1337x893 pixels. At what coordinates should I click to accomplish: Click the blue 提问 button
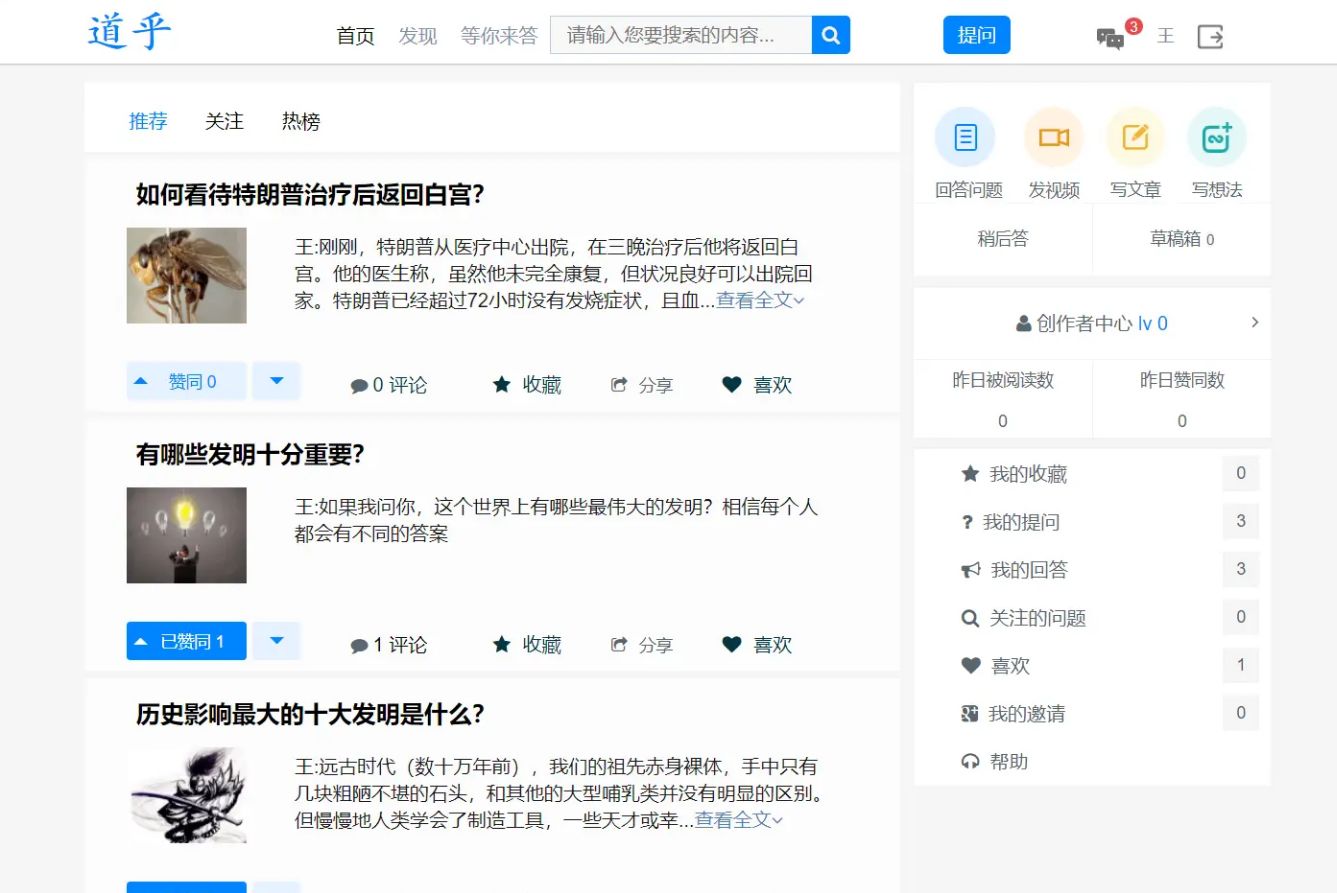pyautogui.click(x=976, y=34)
